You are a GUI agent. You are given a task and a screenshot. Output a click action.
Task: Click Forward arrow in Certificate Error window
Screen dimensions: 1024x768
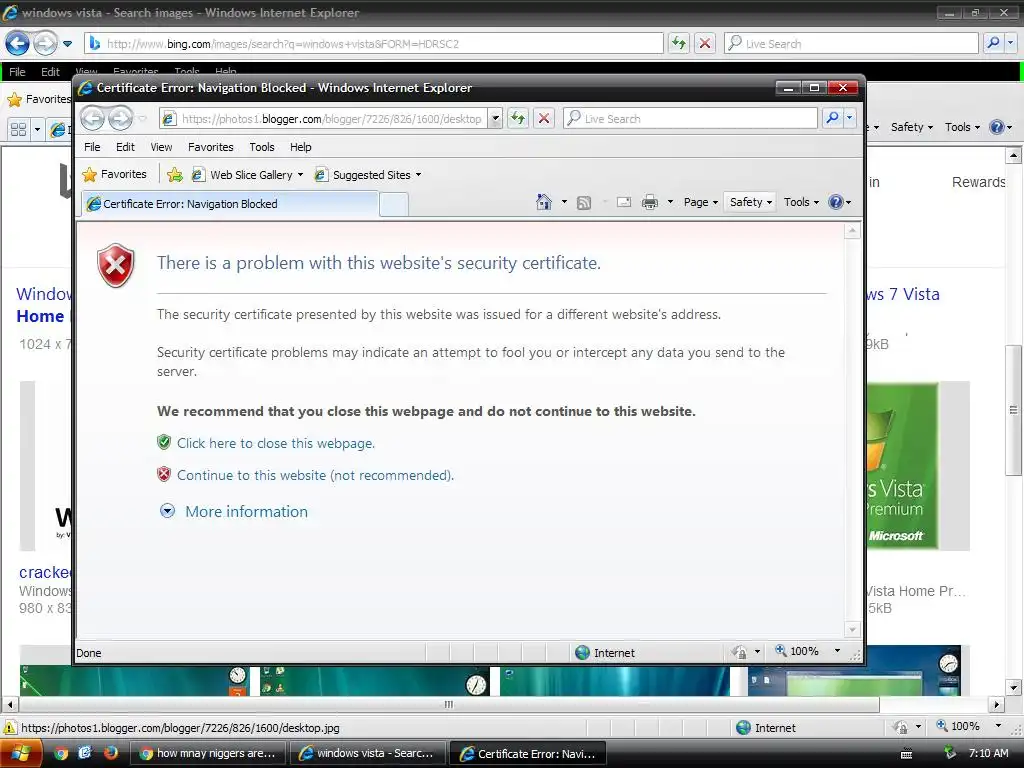point(120,118)
